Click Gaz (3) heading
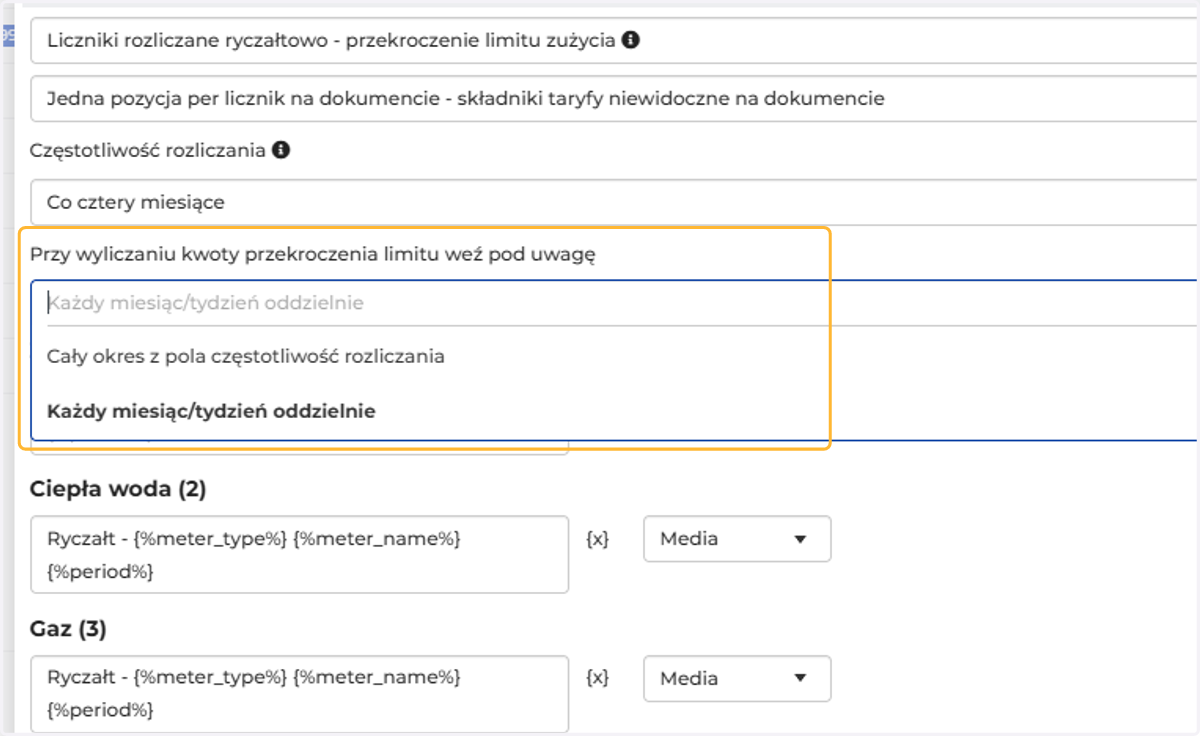Viewport: 1200px width, 736px height. click(68, 630)
